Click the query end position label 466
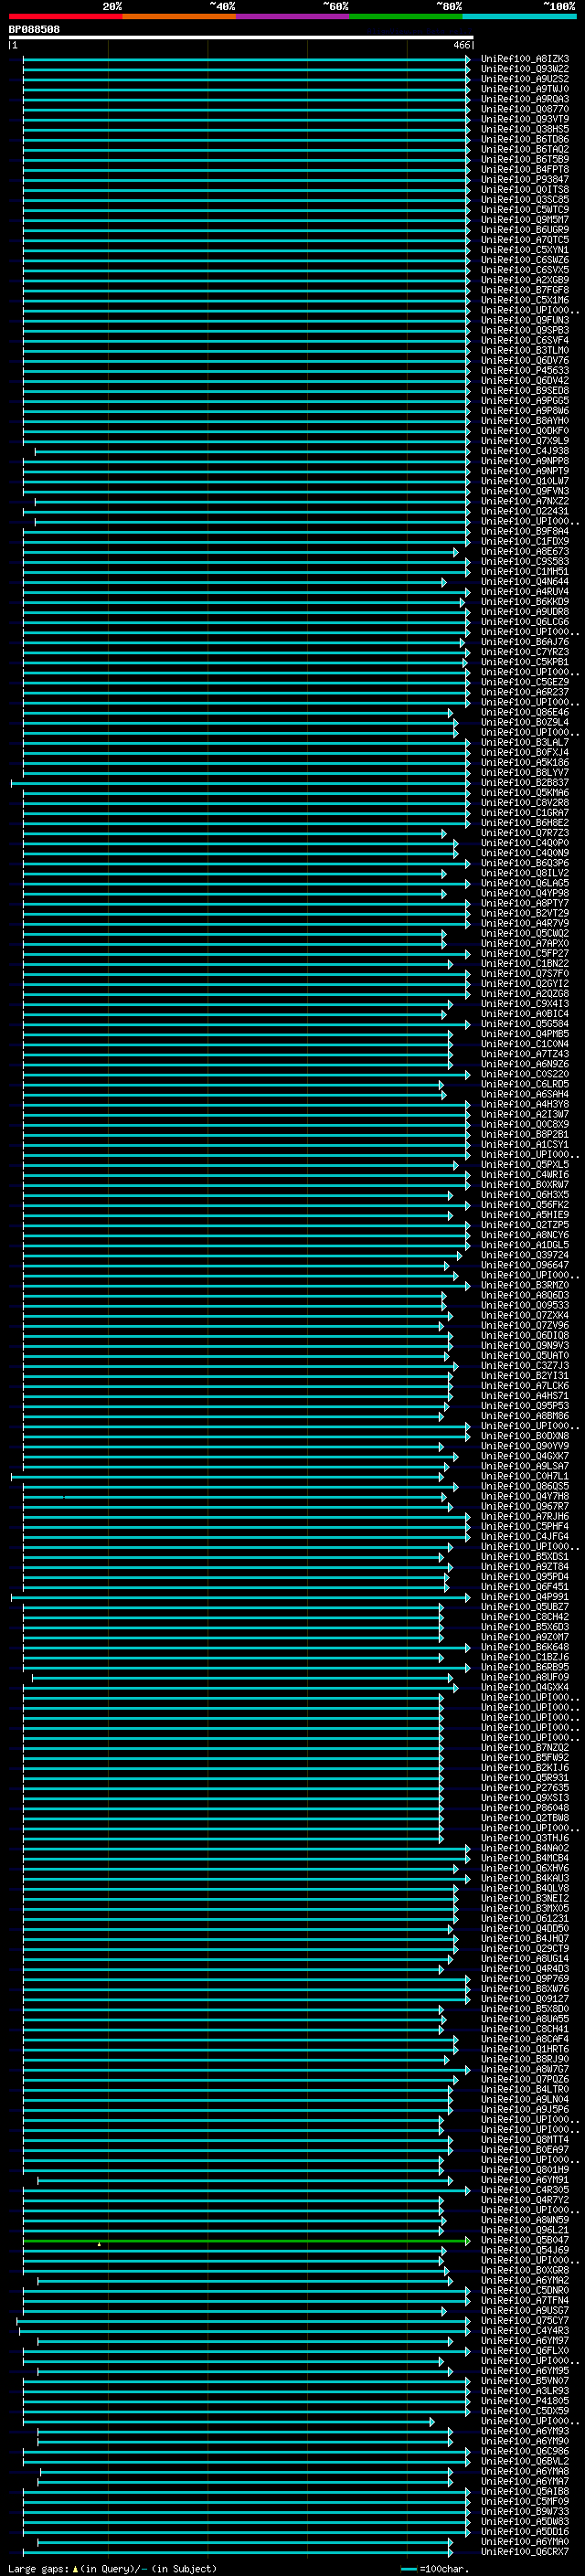Screen dimensions: 585x2576 point(461,45)
